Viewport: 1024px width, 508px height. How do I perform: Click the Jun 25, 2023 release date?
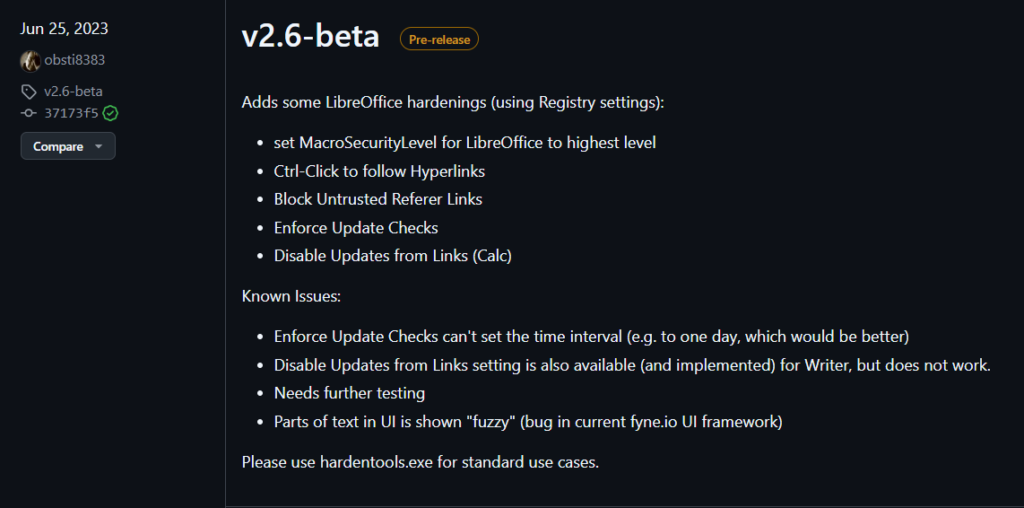[x=64, y=28]
